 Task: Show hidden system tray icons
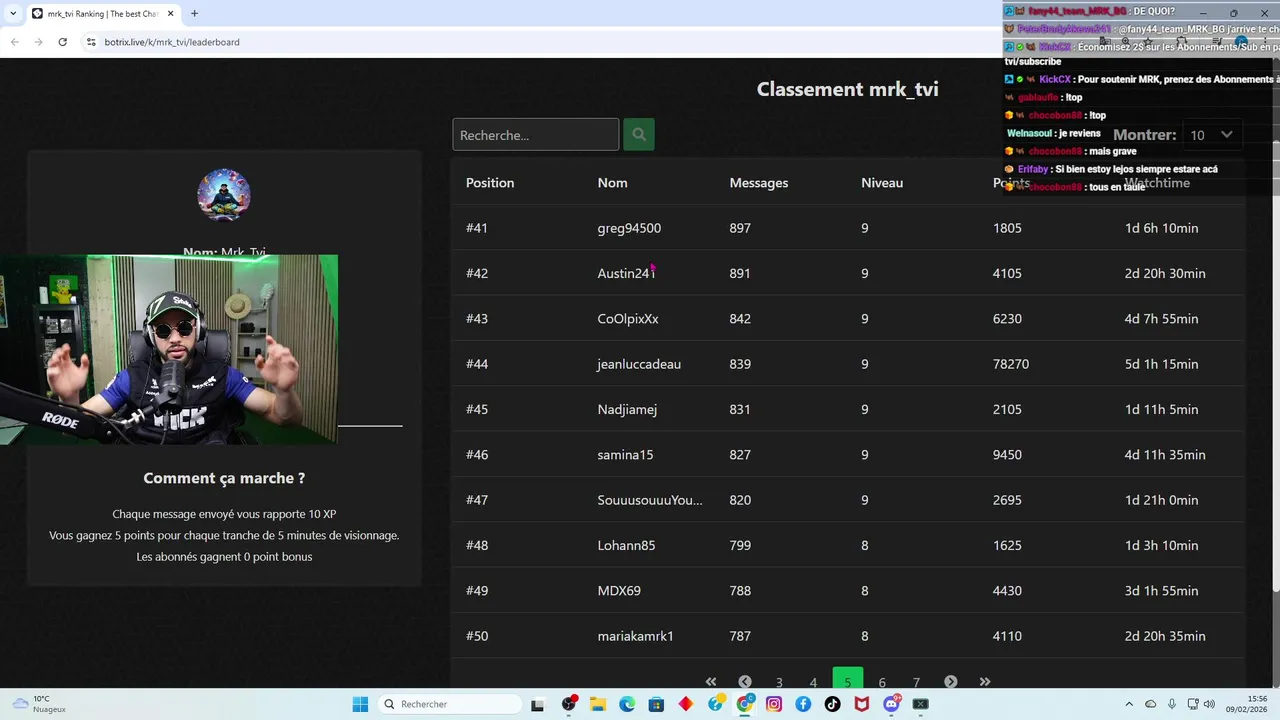click(x=1129, y=704)
